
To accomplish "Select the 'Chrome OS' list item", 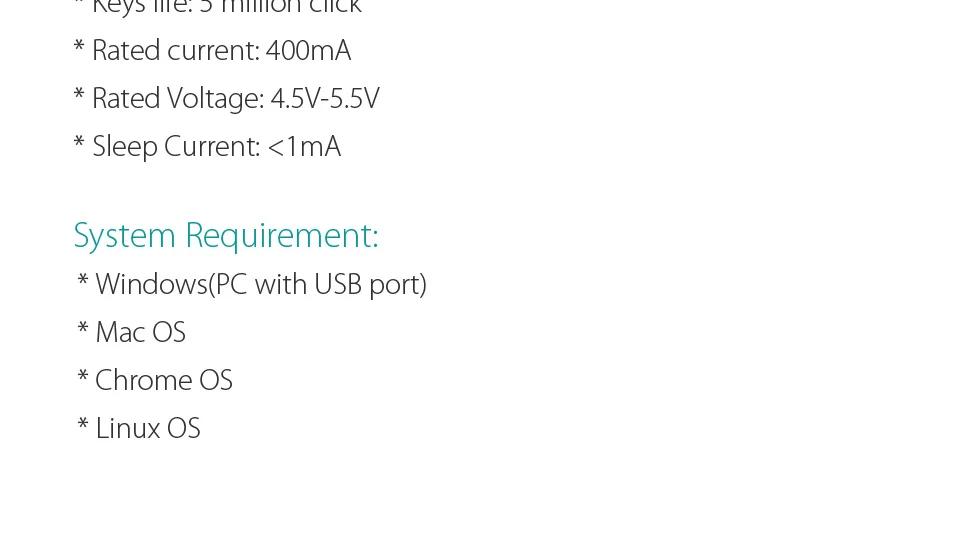I will tap(163, 380).
